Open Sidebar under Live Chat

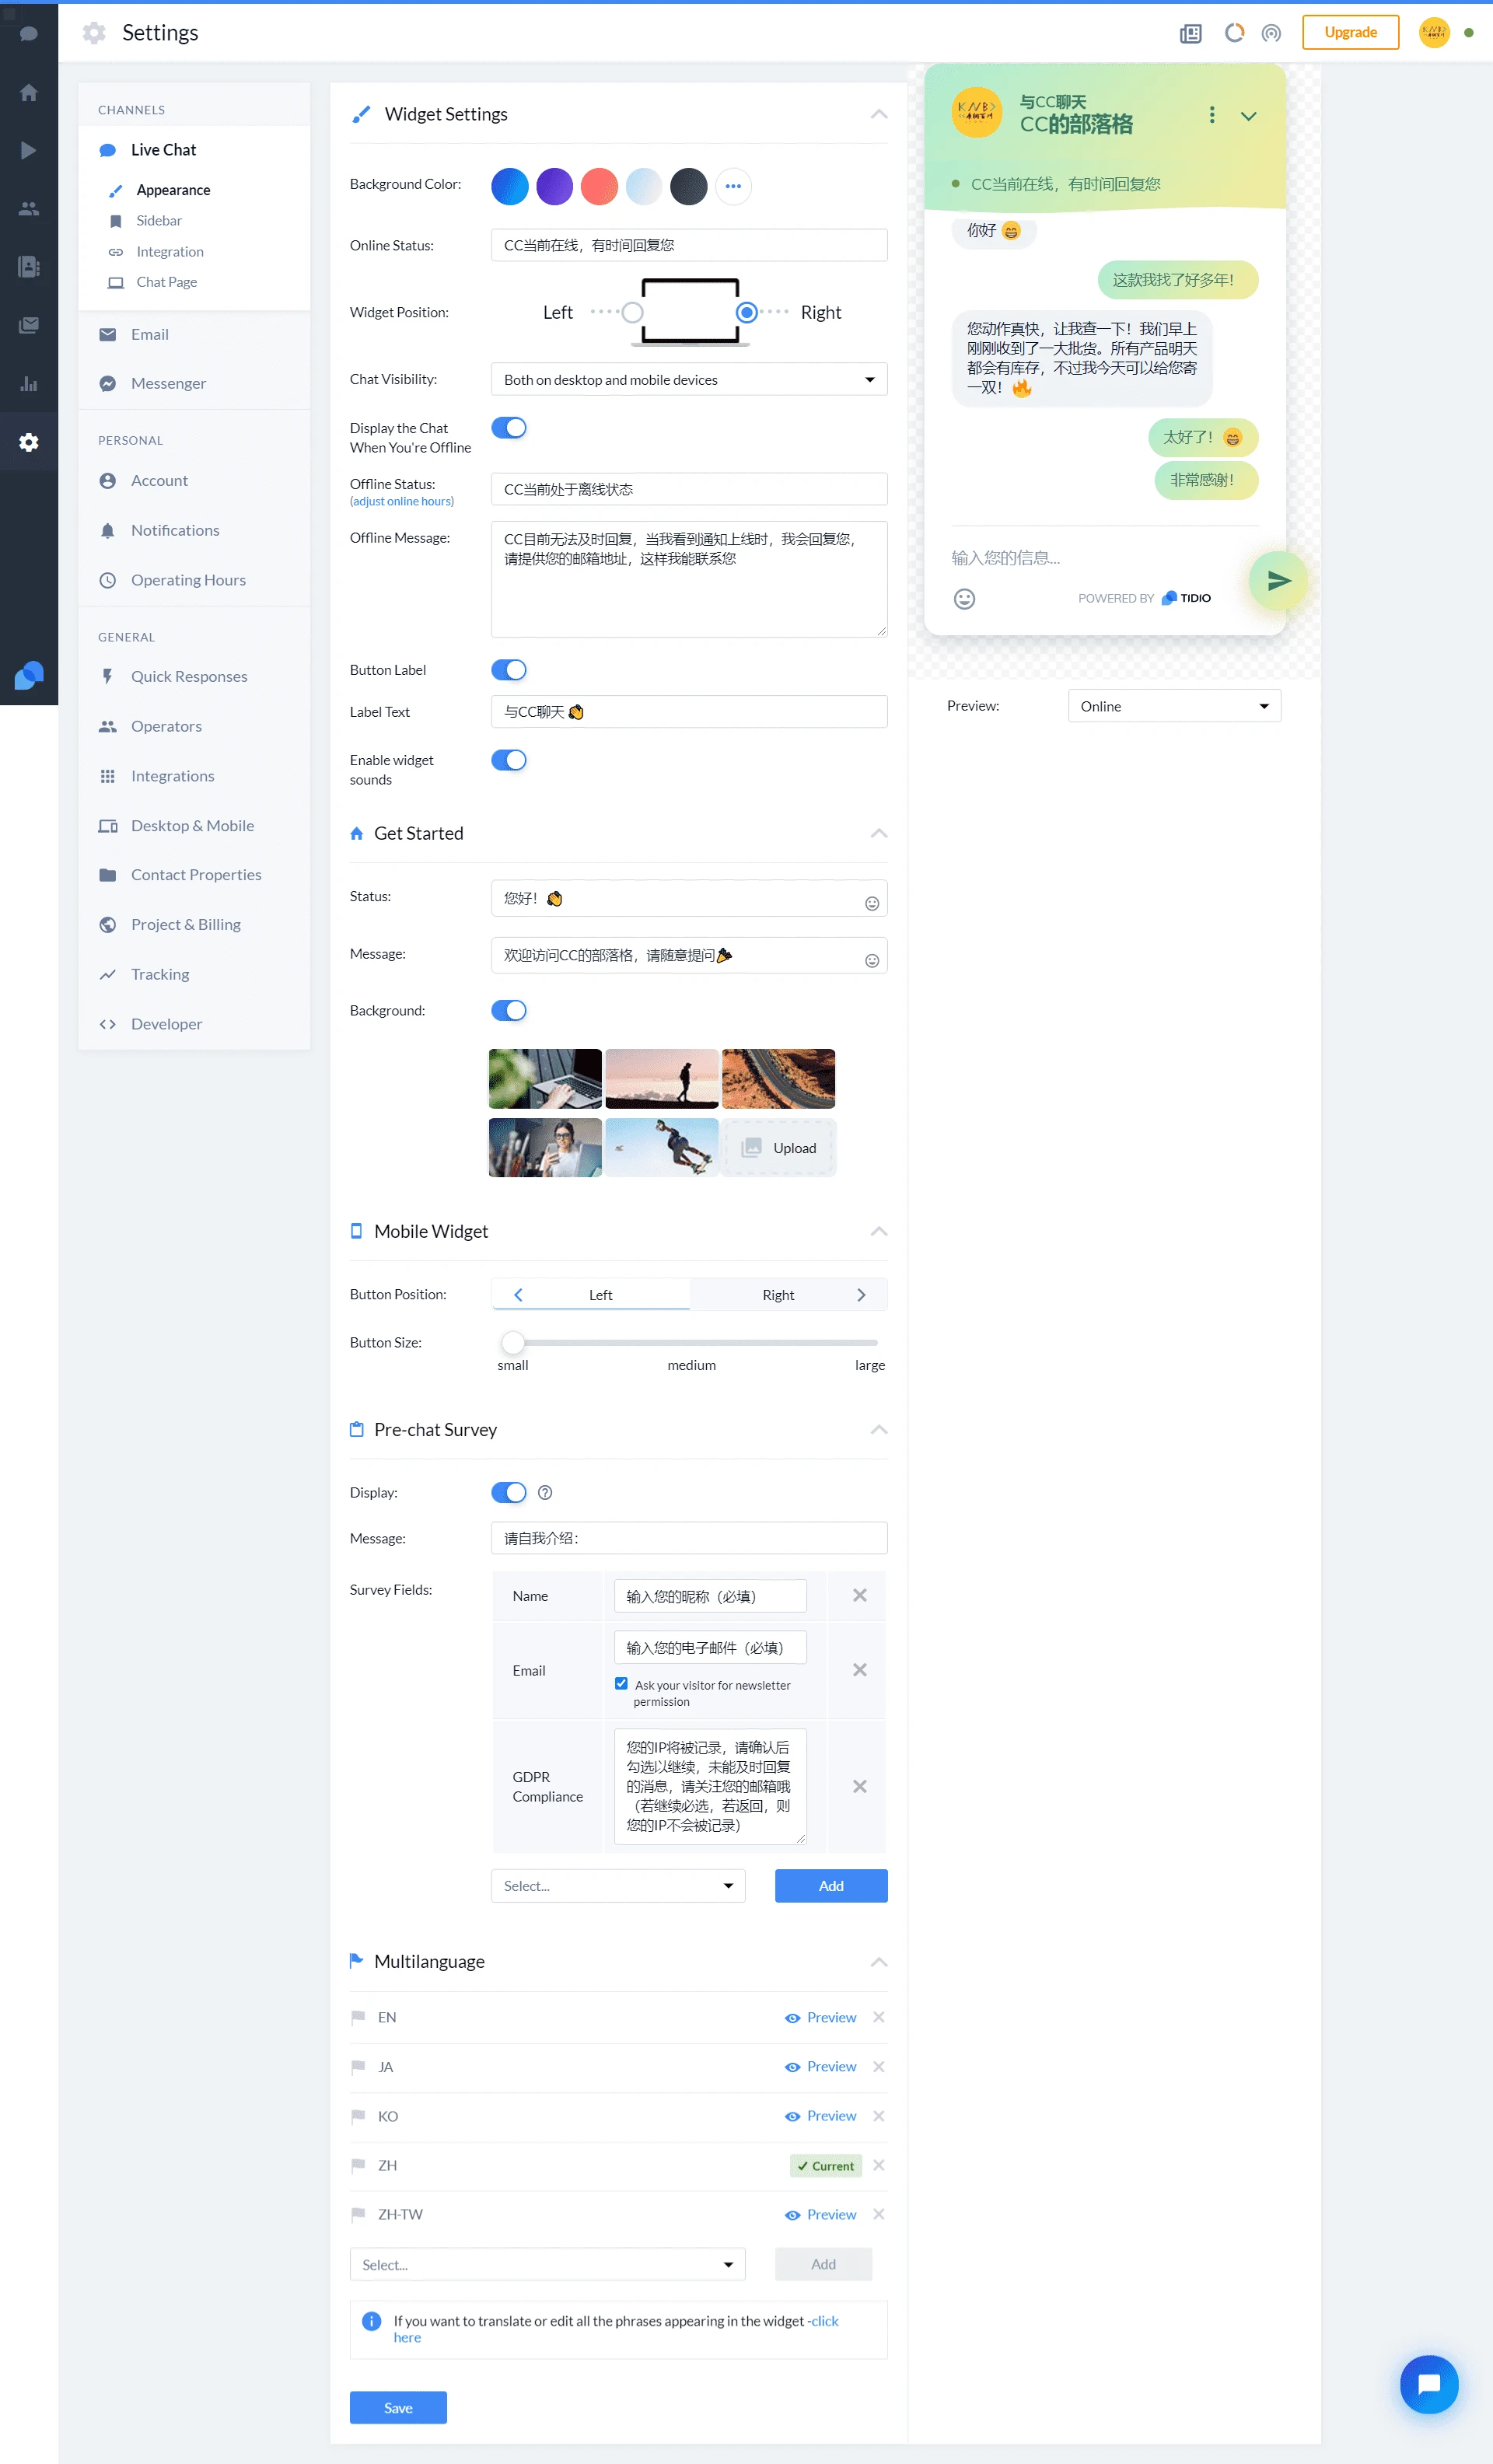click(x=159, y=221)
